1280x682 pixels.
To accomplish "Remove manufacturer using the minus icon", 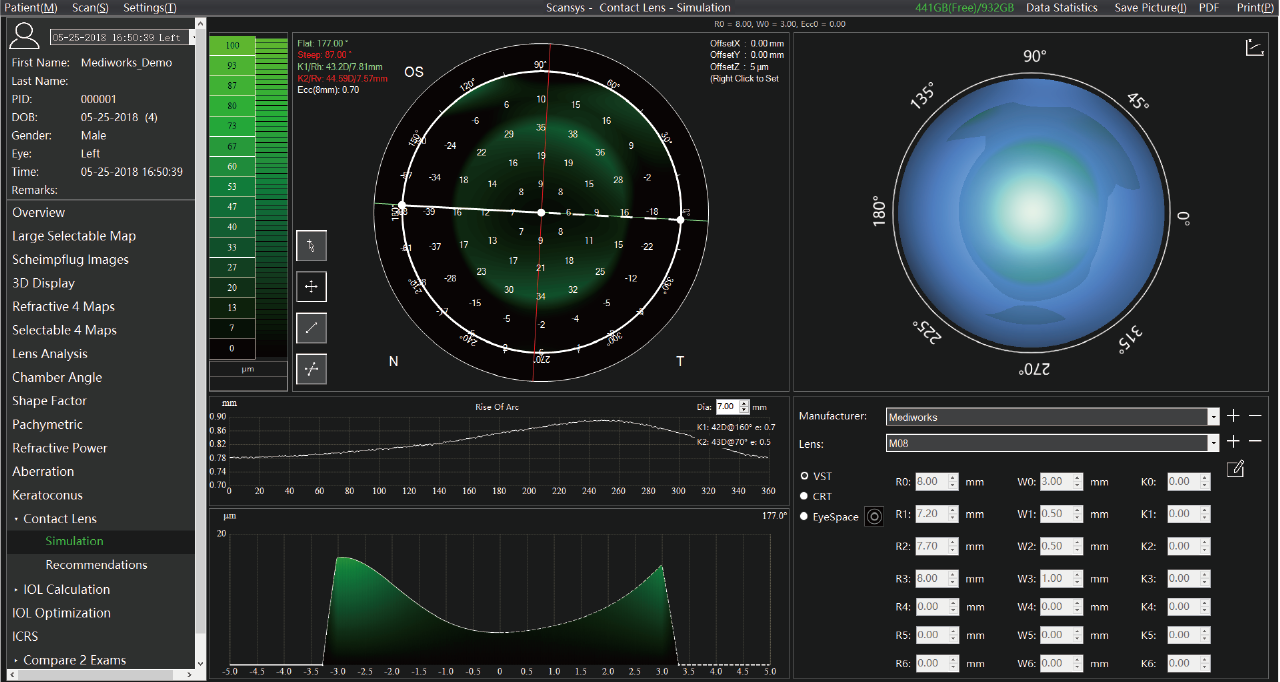I will pos(1255,416).
